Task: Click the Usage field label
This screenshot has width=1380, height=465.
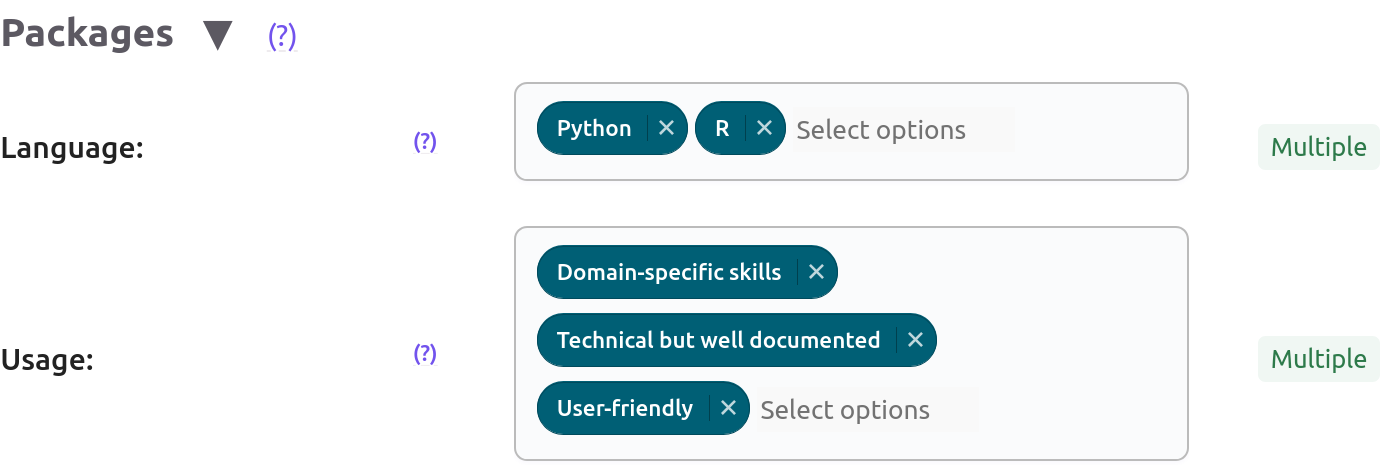Action: pyautogui.click(x=47, y=360)
